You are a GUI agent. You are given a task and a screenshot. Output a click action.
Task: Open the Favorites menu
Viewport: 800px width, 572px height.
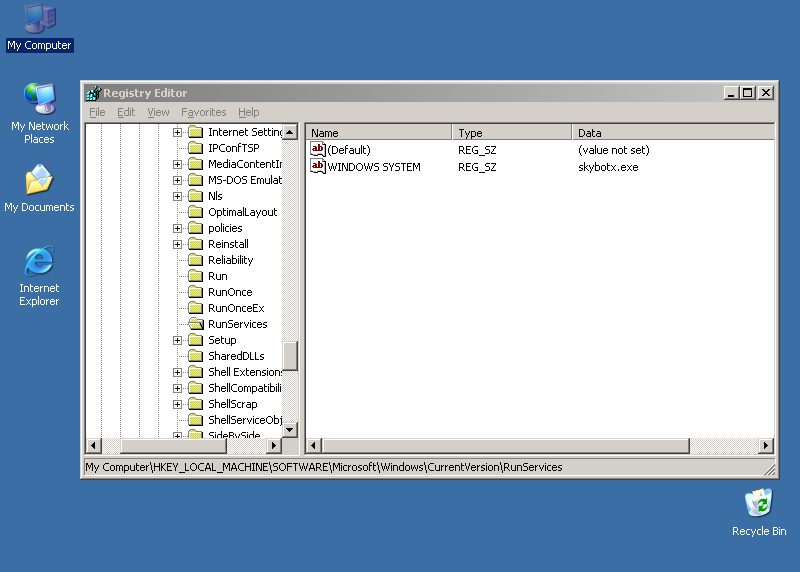click(x=204, y=112)
